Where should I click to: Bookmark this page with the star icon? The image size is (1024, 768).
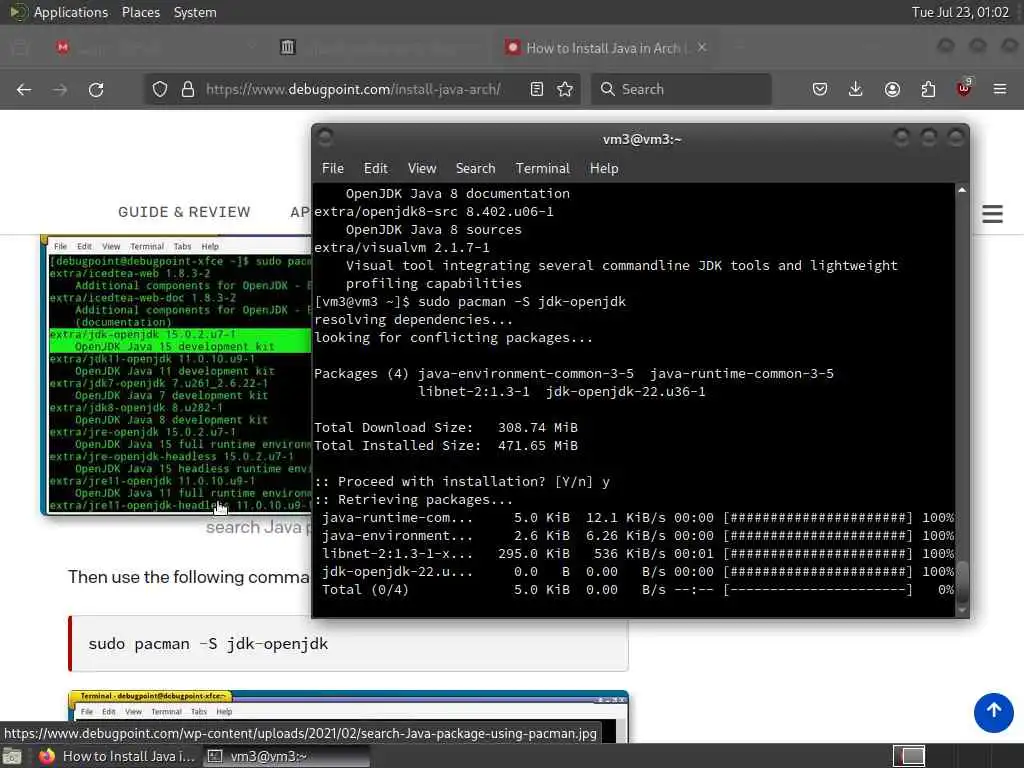(x=566, y=89)
